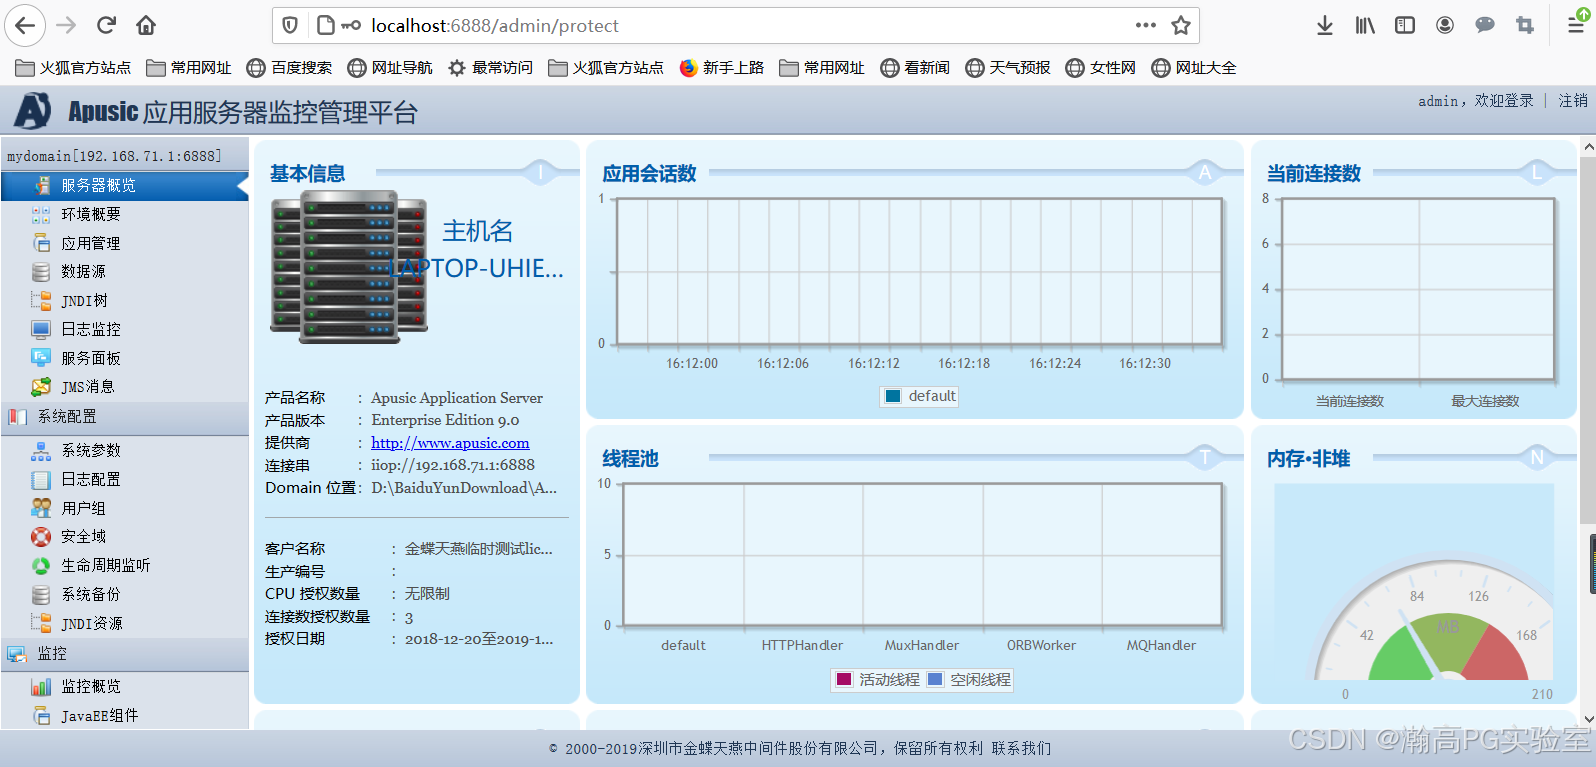Image resolution: width=1596 pixels, height=767 pixels.
Task: Open the tracking protection shield icon
Action: [290, 25]
